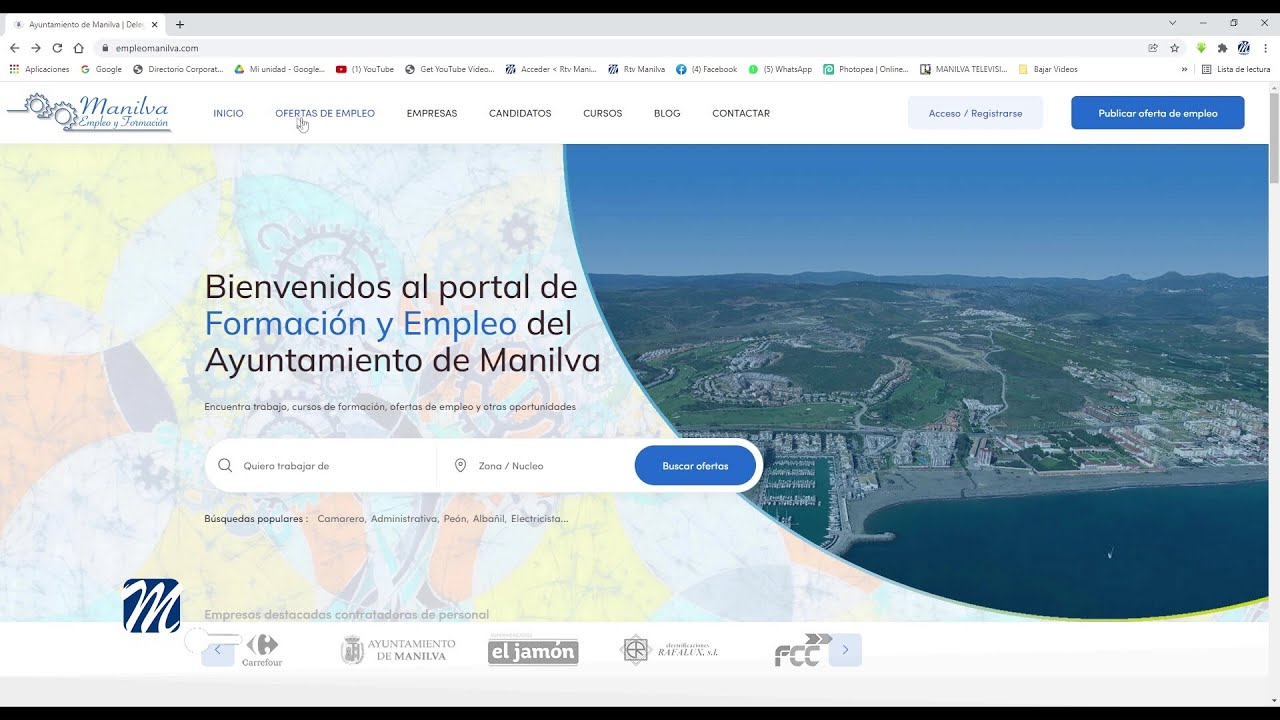This screenshot has width=1280, height=720.
Task: Reload the page with the refresh icon
Action: pyautogui.click(x=57, y=48)
